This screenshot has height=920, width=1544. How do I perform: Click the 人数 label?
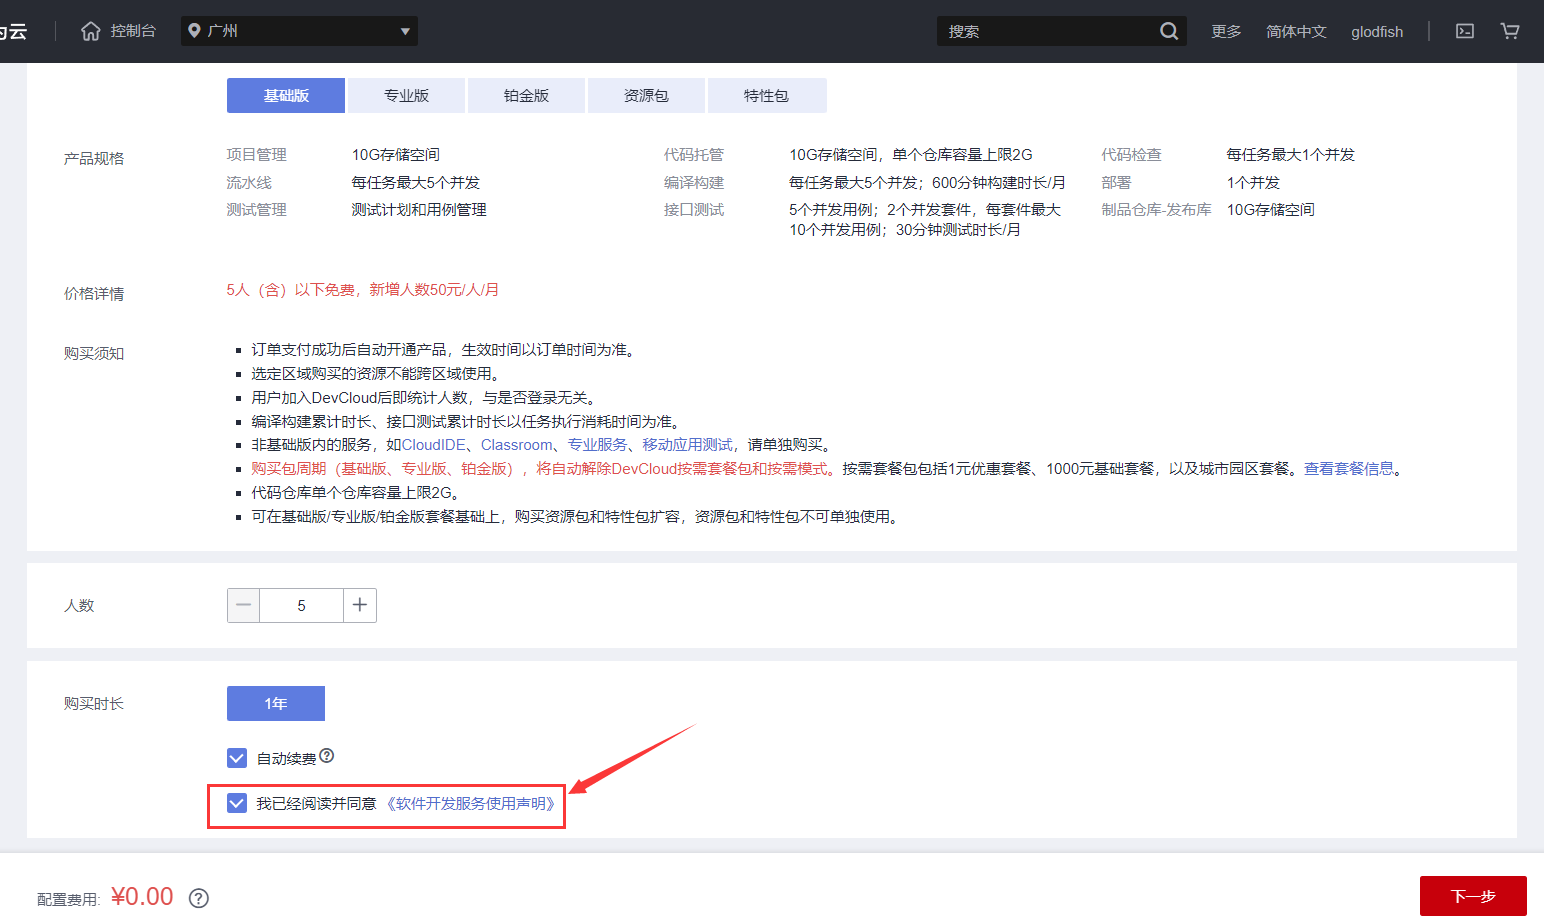tap(79, 605)
